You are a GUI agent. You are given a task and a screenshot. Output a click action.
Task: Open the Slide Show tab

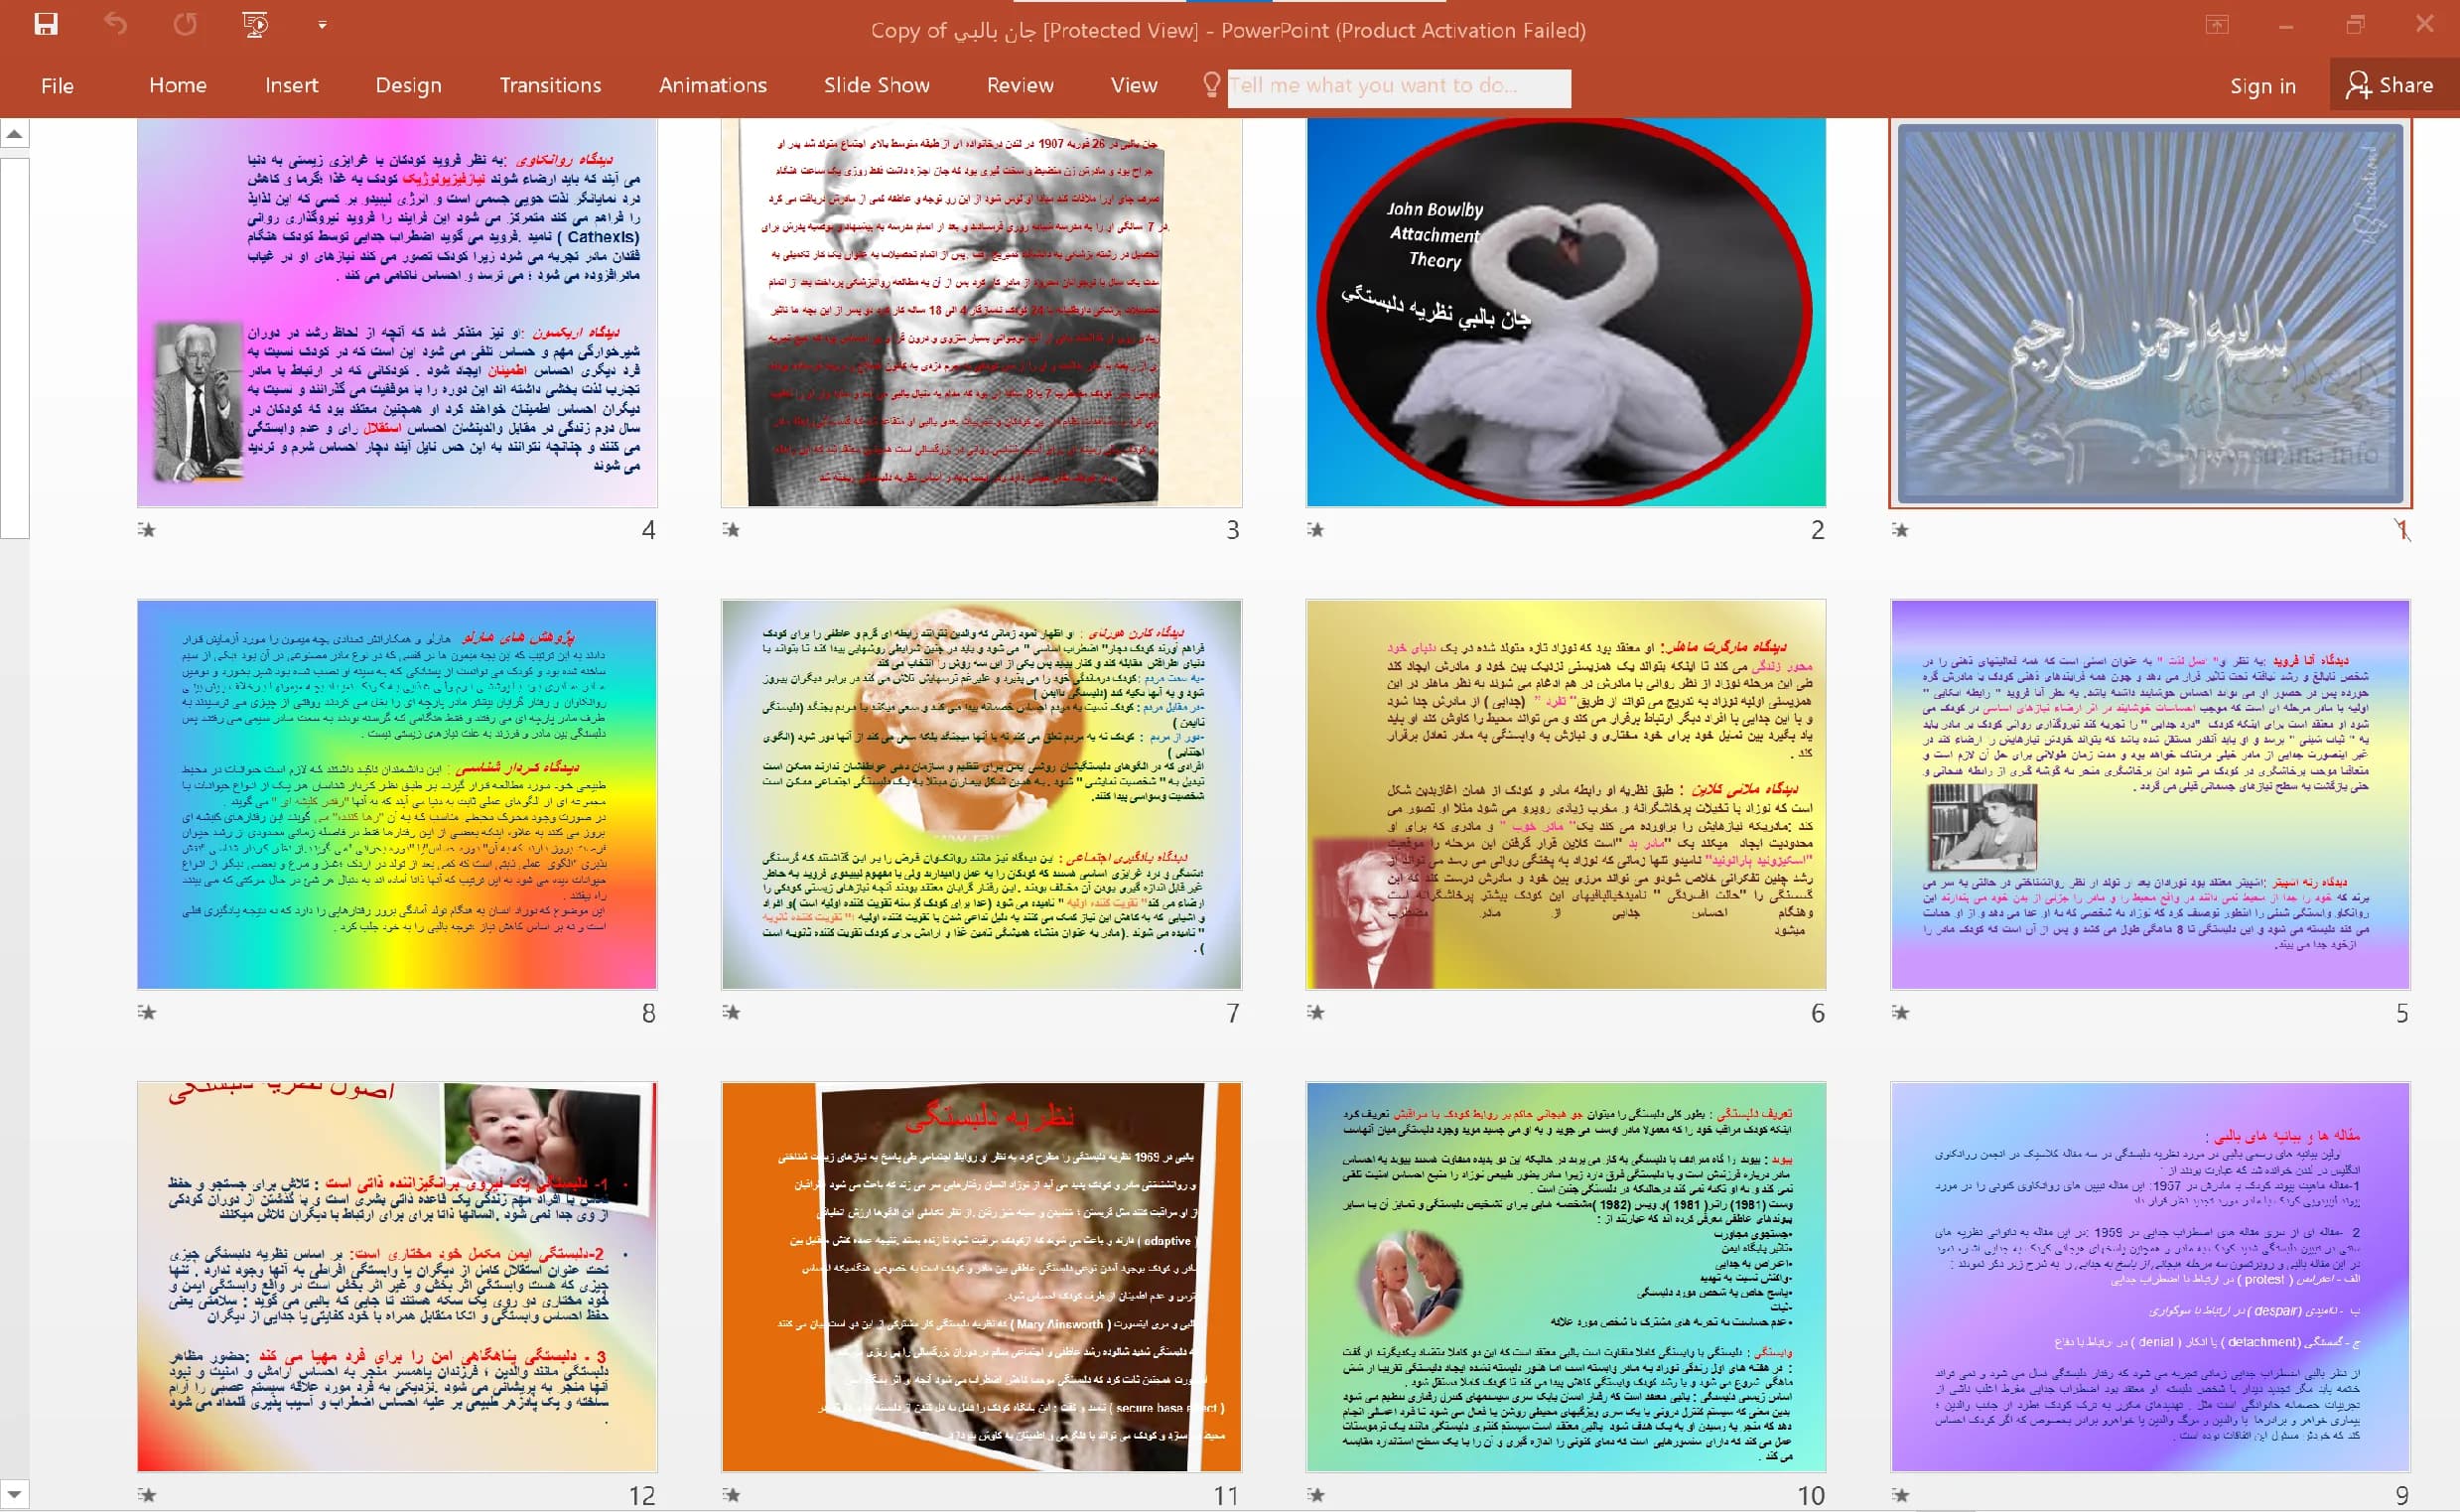(877, 85)
